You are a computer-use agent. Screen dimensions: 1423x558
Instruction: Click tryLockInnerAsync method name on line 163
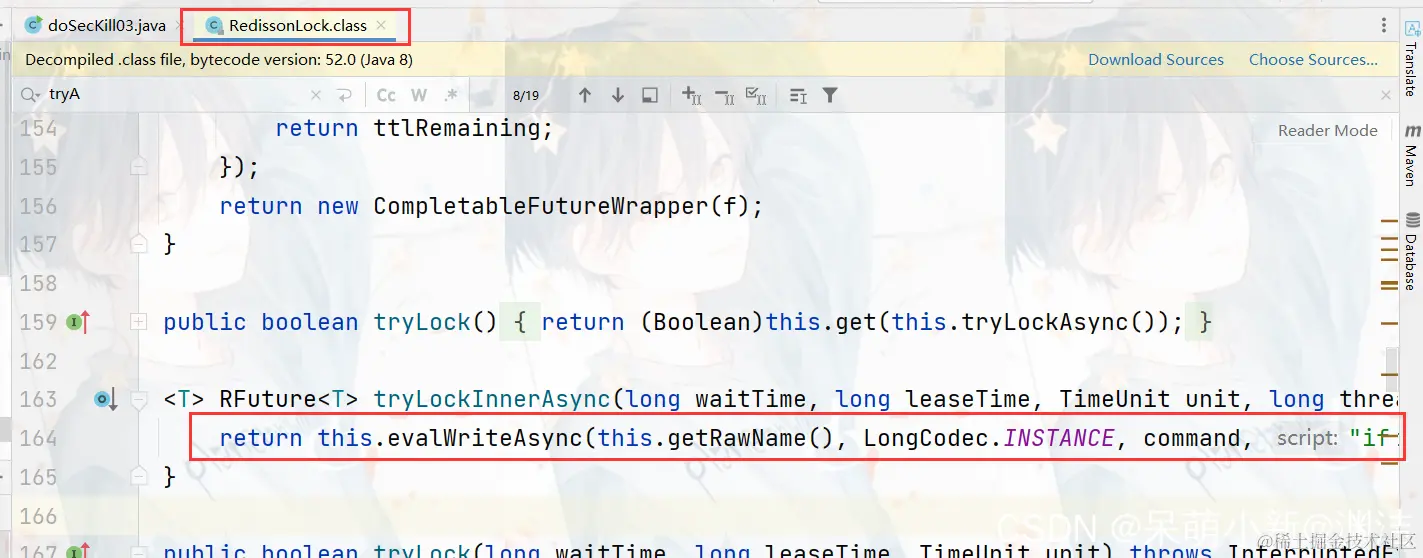point(491,399)
